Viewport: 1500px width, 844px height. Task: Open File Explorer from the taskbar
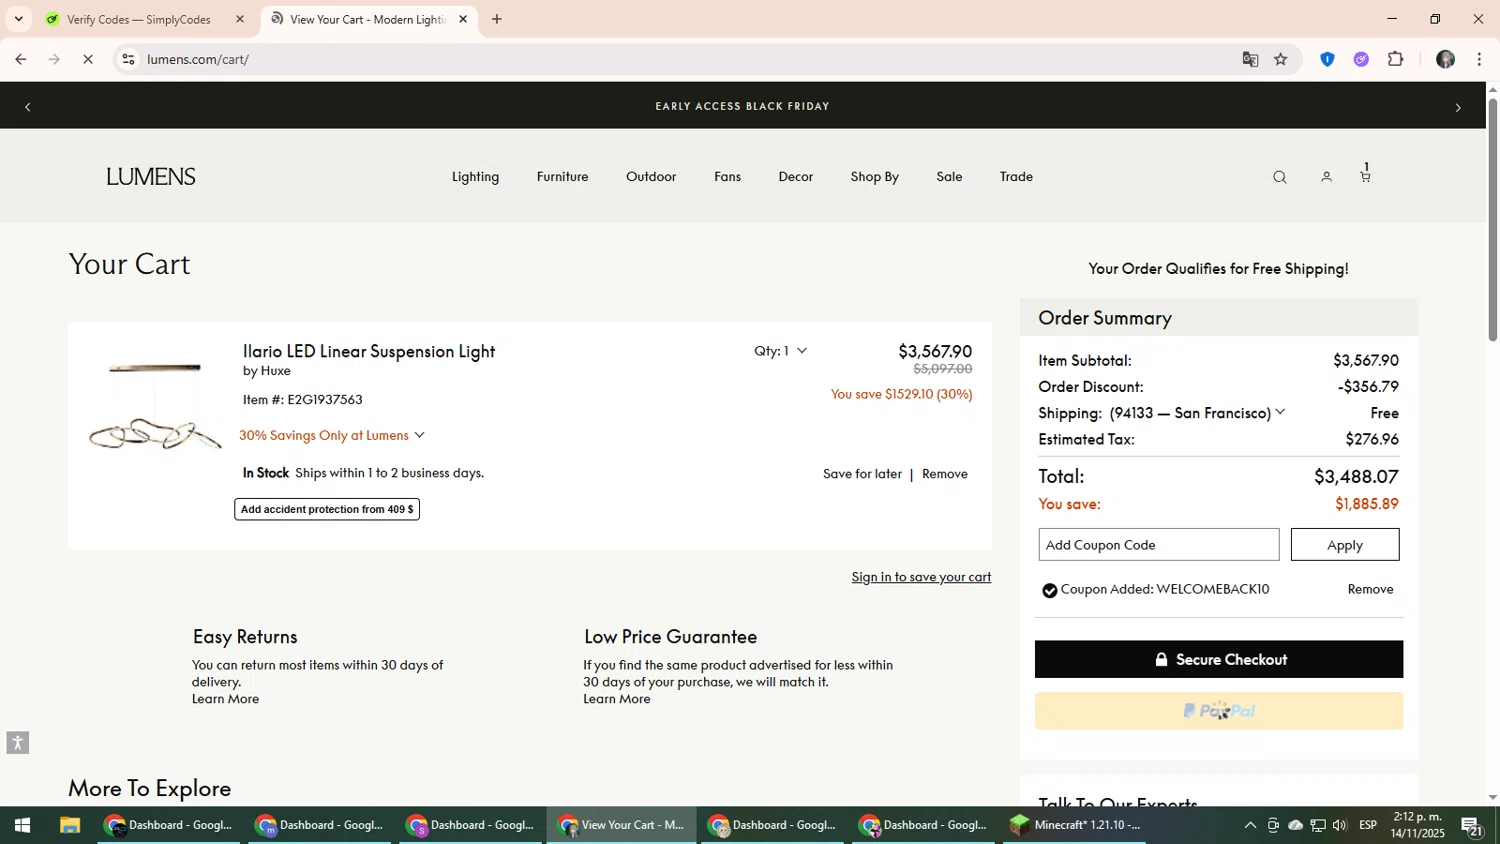69,825
